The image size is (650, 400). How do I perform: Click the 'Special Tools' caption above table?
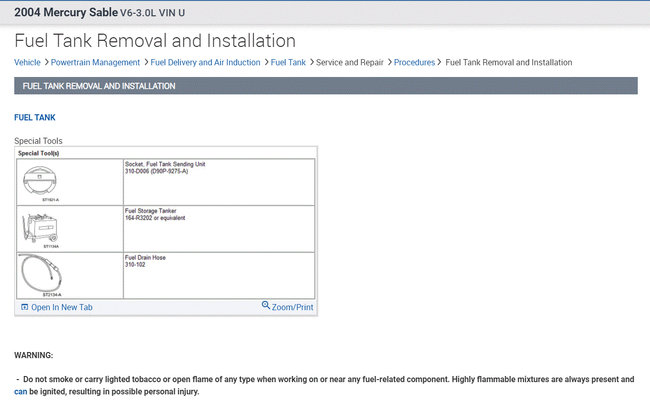click(x=38, y=141)
